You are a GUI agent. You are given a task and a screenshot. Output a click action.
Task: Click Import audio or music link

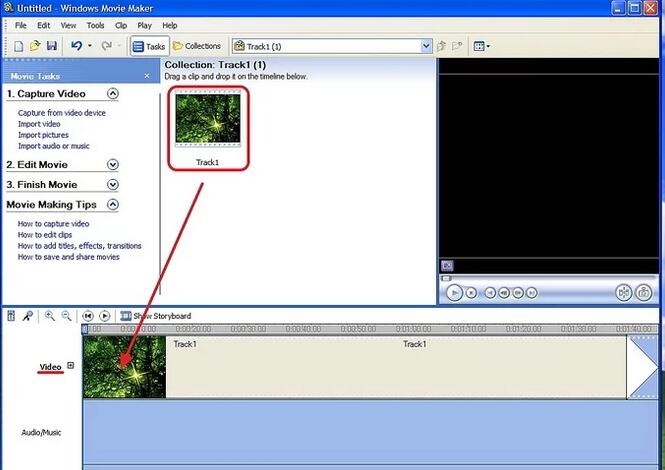(x=54, y=146)
